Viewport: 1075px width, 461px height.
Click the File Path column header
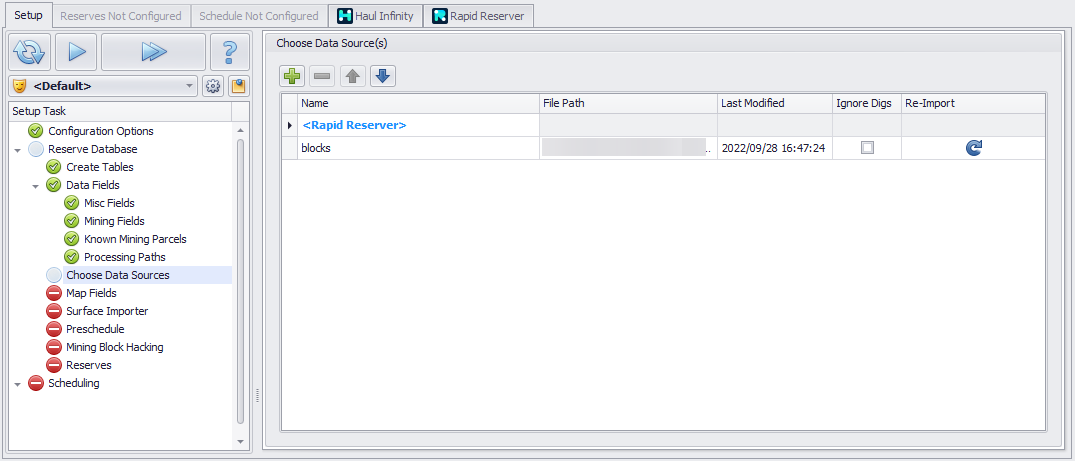[x=628, y=104]
